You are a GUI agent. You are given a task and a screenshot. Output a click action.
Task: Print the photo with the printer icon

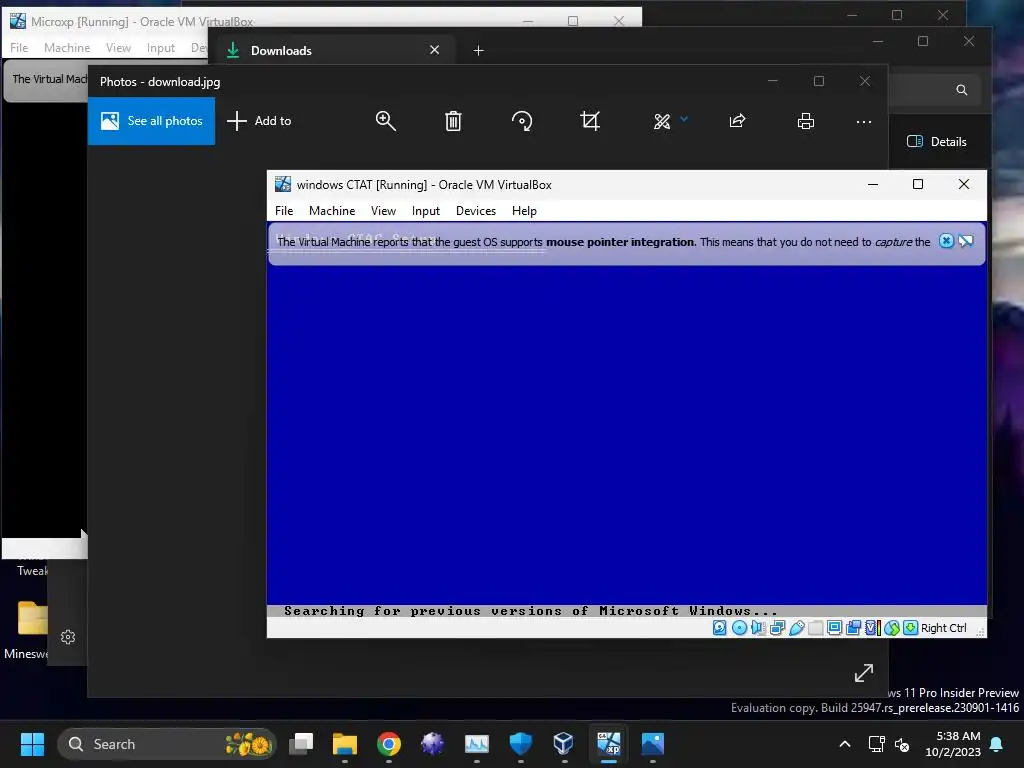806,121
